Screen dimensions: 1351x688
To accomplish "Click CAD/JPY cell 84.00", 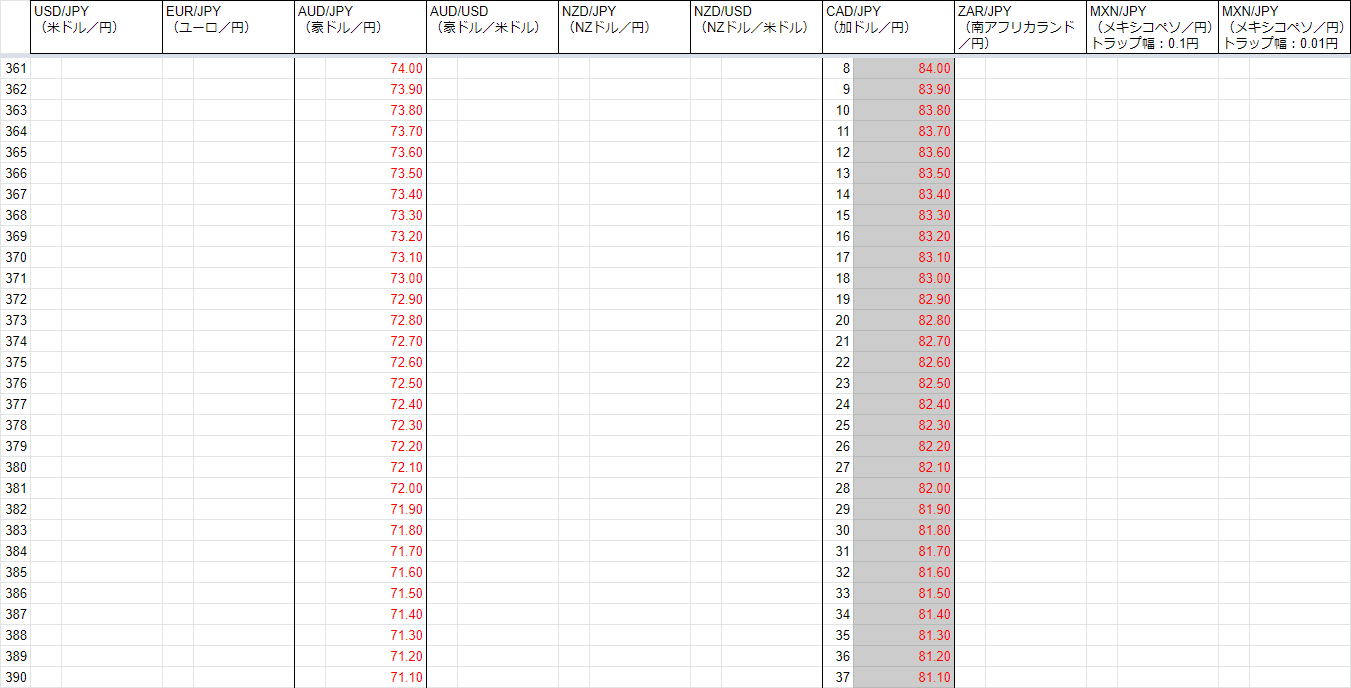I will (904, 68).
